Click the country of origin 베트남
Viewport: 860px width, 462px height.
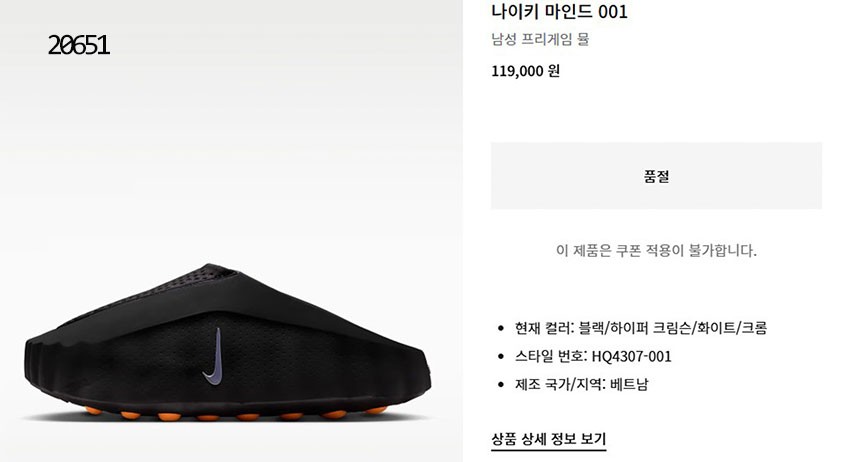tap(629, 384)
